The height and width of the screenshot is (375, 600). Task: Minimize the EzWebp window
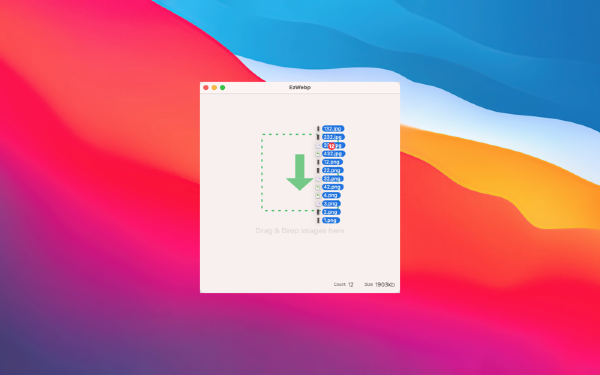(x=214, y=88)
